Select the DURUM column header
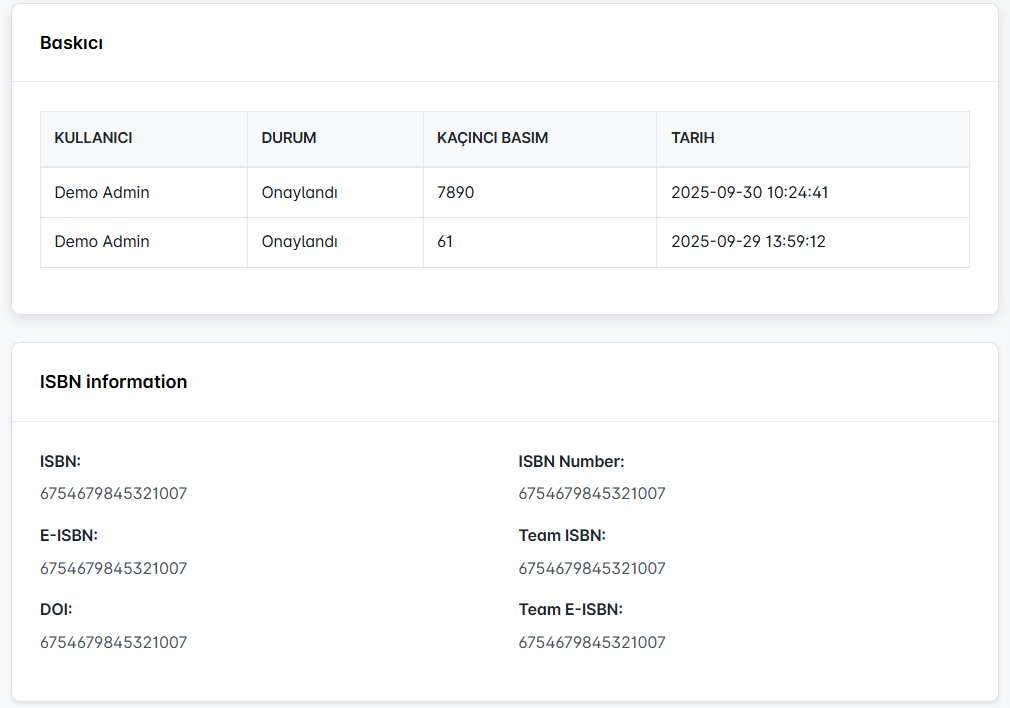 (x=289, y=138)
